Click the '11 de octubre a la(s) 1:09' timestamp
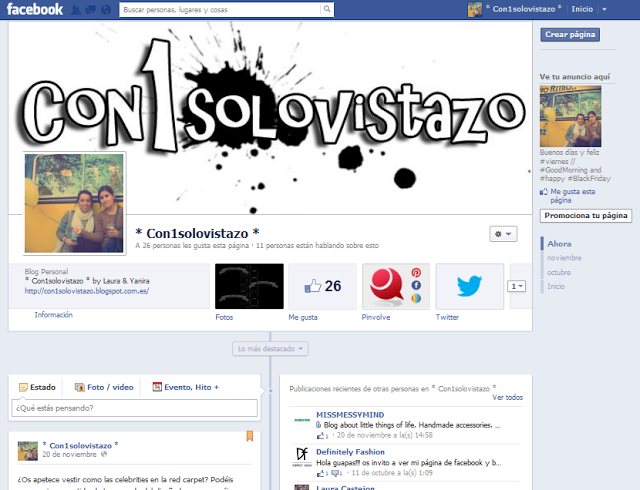The width and height of the screenshot is (640, 490). [392, 473]
